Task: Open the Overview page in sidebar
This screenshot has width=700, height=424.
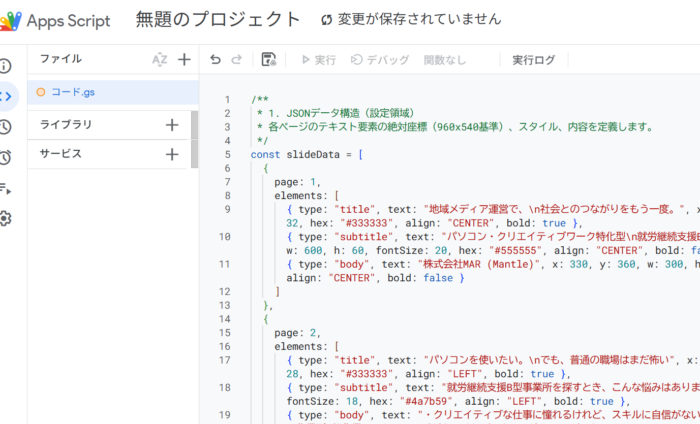Action: tap(5, 66)
